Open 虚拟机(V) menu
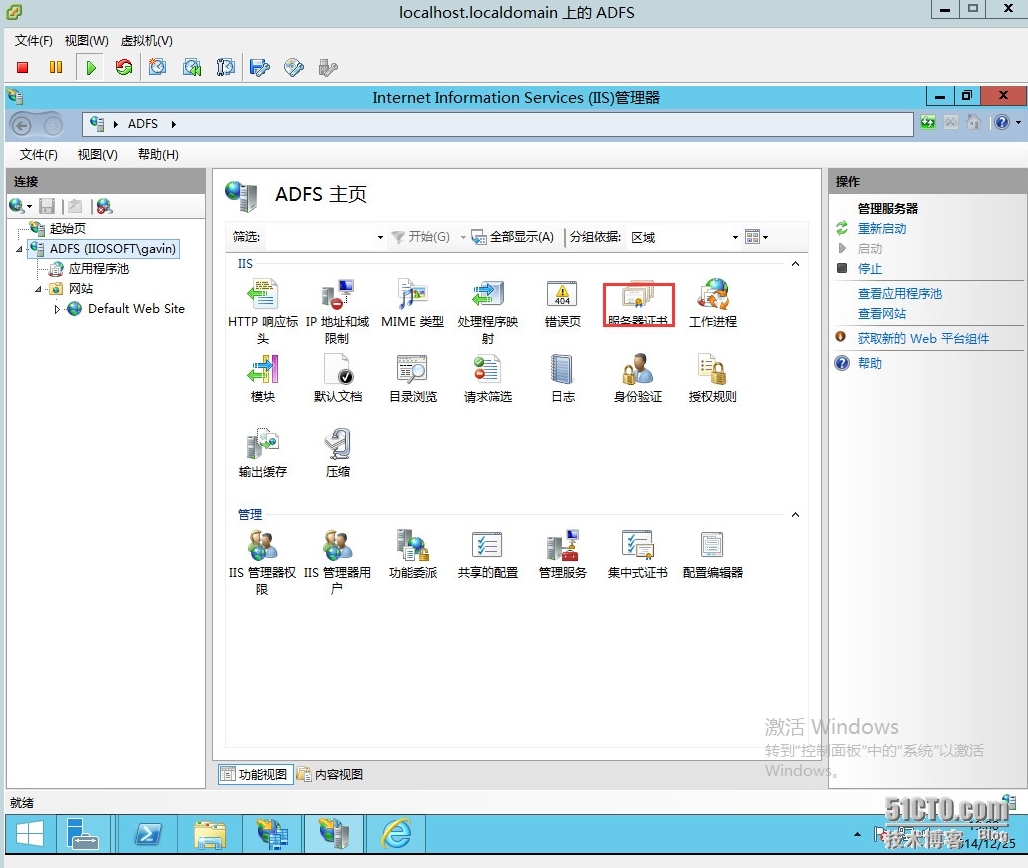Image resolution: width=1028 pixels, height=868 pixels. tap(147, 41)
